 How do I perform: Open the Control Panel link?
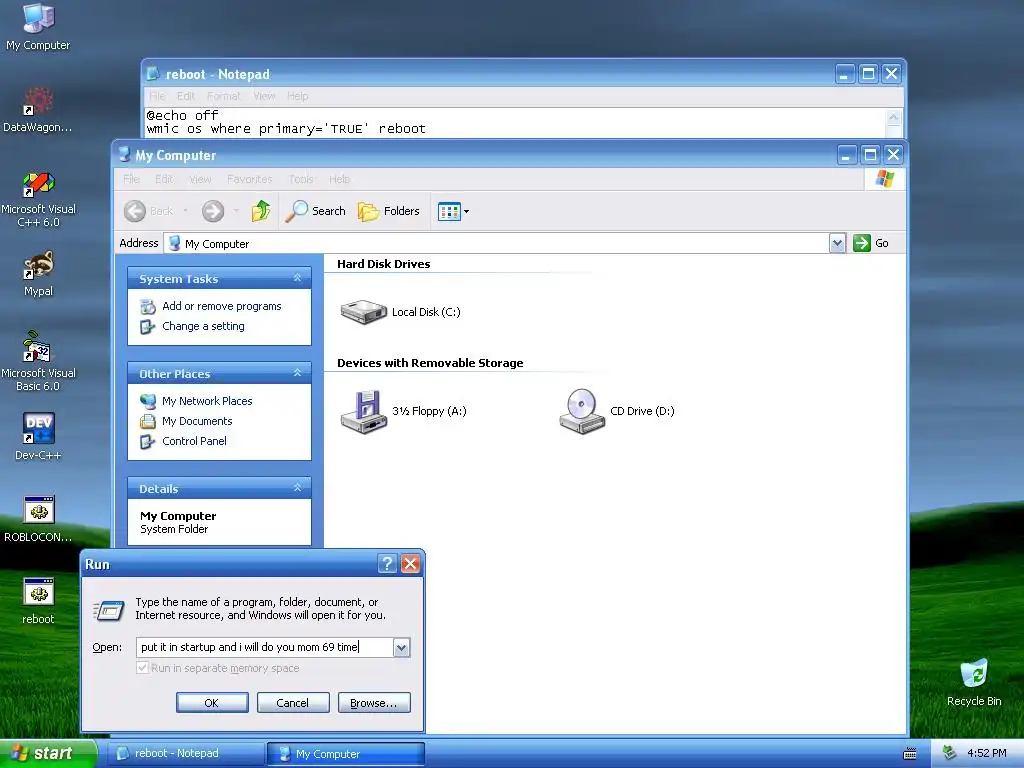pos(194,441)
